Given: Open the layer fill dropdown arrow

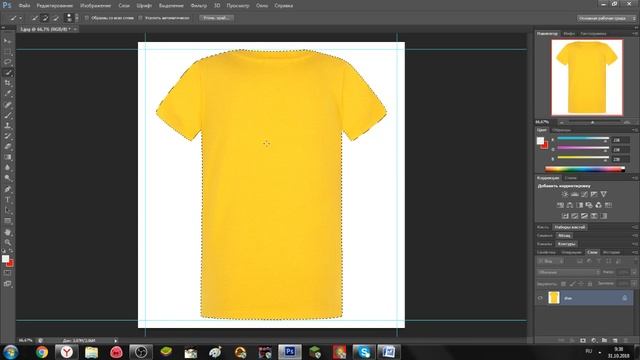Looking at the screenshot, I should (634, 284).
